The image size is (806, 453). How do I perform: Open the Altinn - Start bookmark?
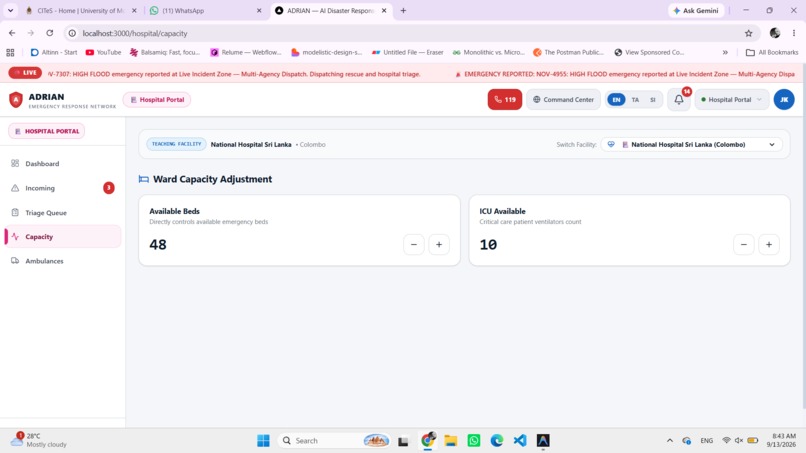(x=54, y=52)
